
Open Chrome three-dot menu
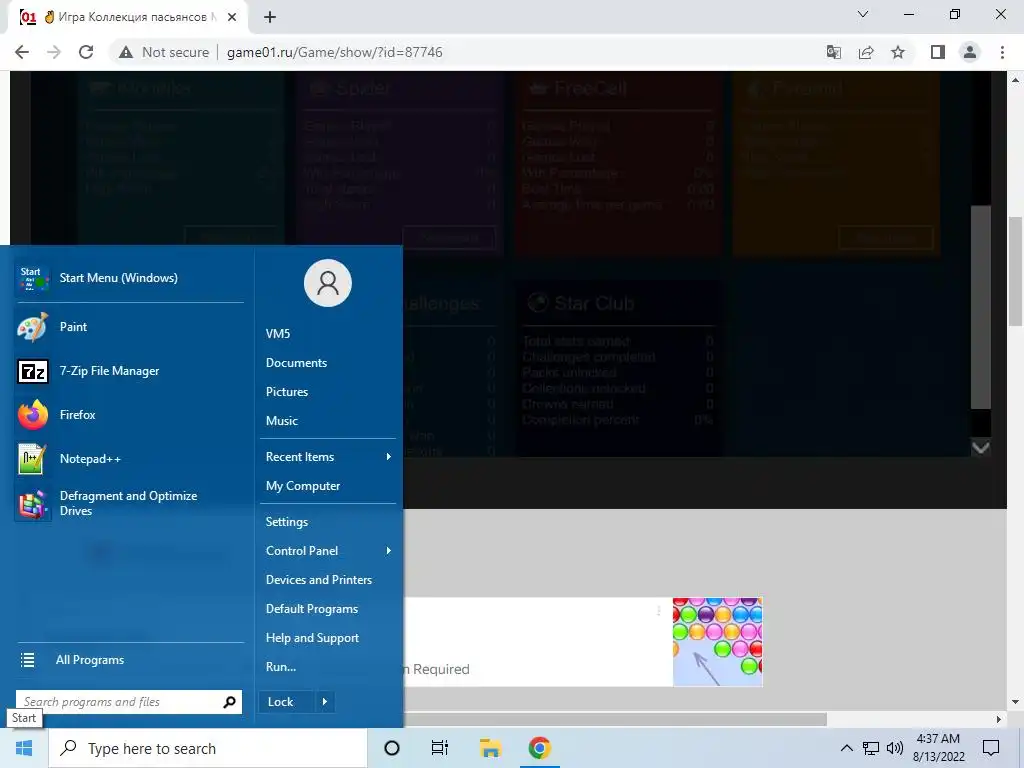(x=1002, y=52)
